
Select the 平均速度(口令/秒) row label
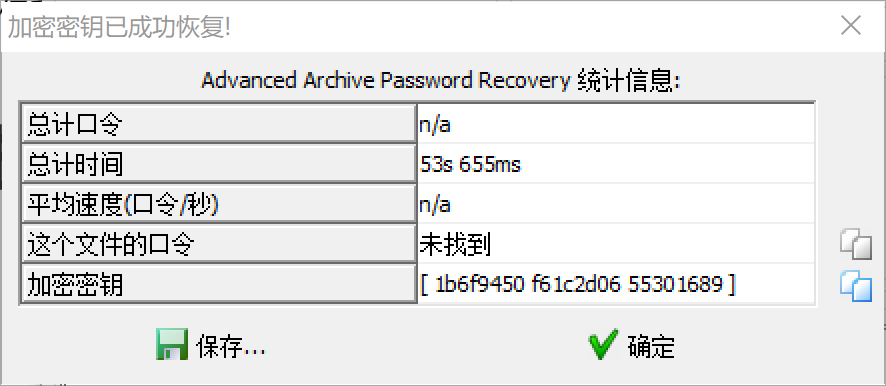(219, 205)
